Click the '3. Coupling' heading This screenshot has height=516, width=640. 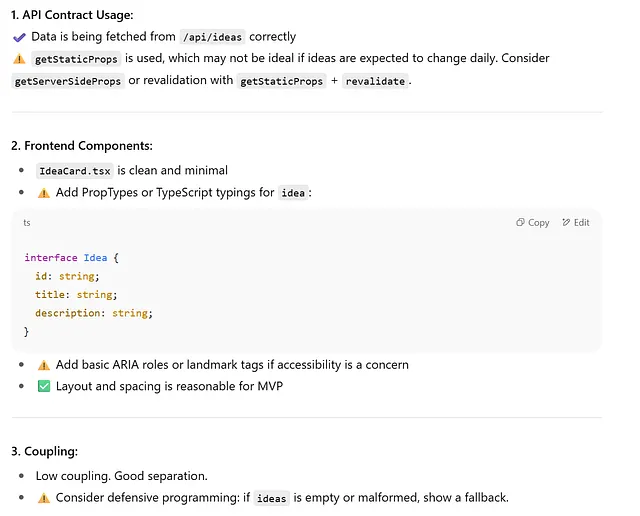[46, 451]
